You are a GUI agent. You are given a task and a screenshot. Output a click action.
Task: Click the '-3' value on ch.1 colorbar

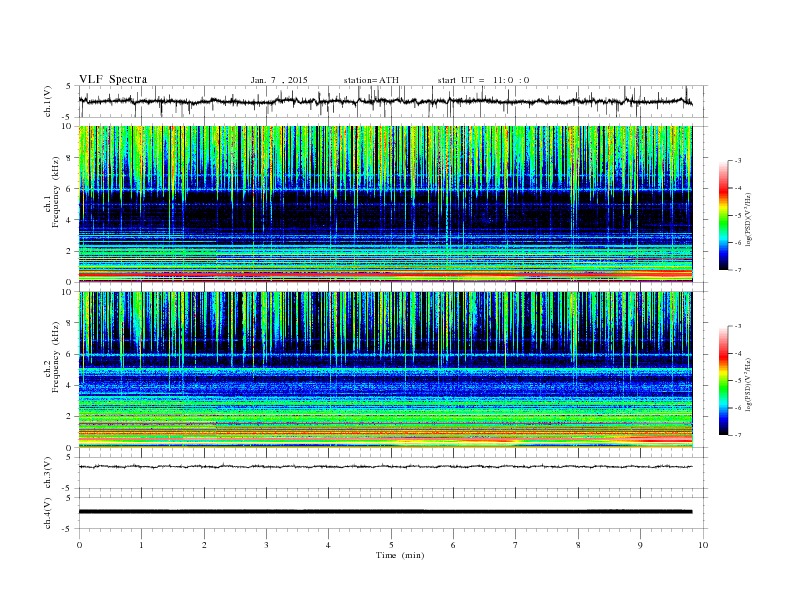[x=737, y=161]
